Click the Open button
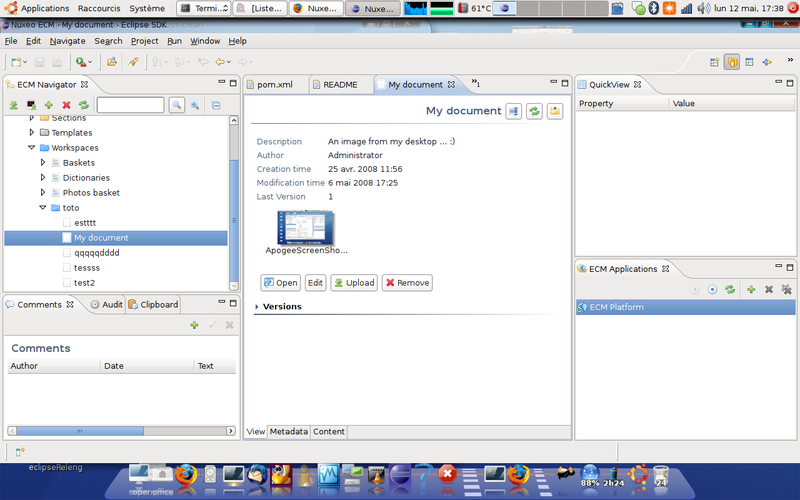Image resolution: width=800 pixels, height=500 pixels. 281,283
